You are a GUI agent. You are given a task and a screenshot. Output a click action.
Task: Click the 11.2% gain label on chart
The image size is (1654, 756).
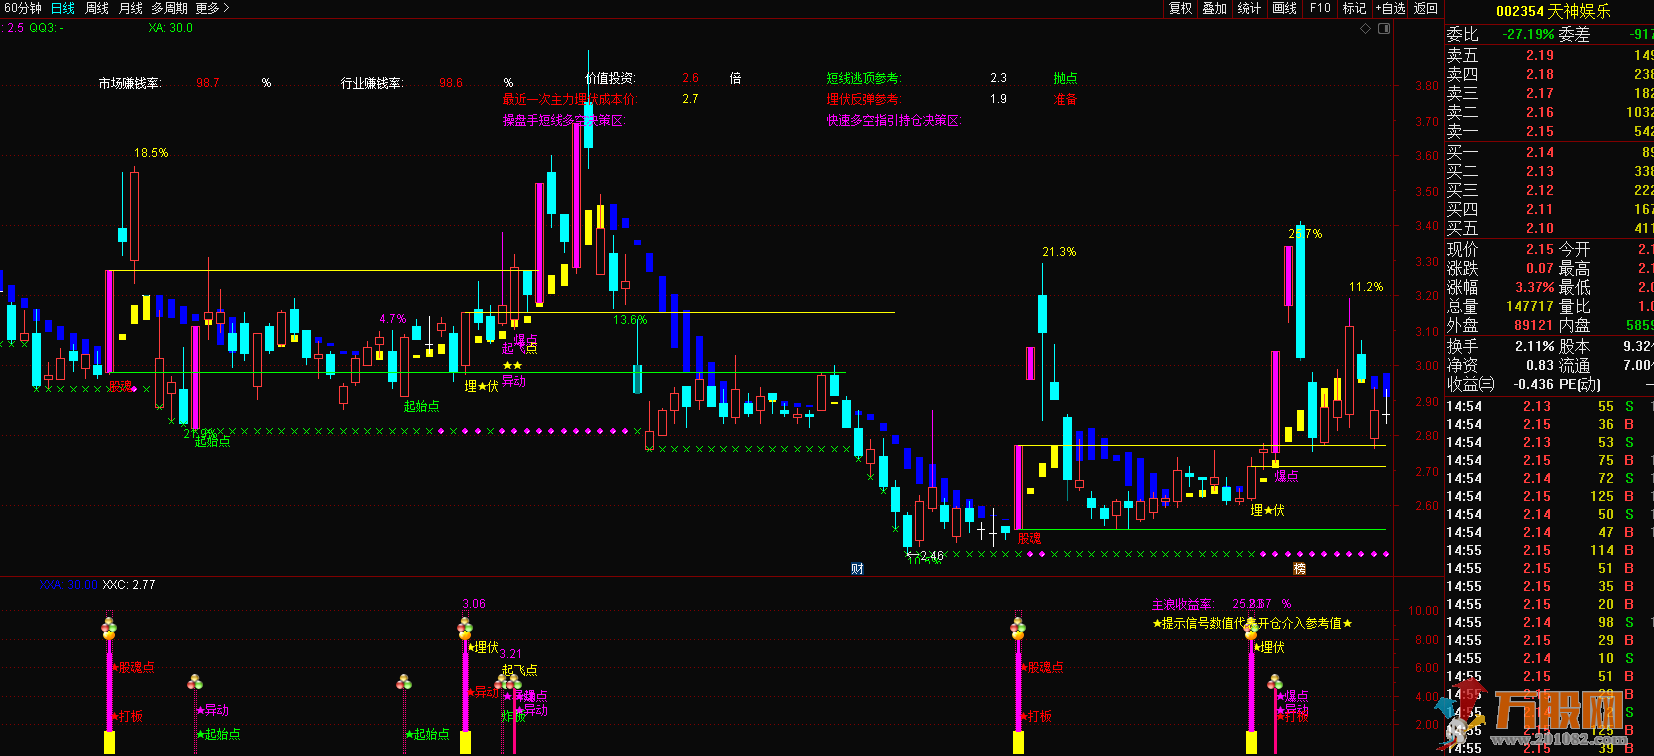tap(1366, 287)
